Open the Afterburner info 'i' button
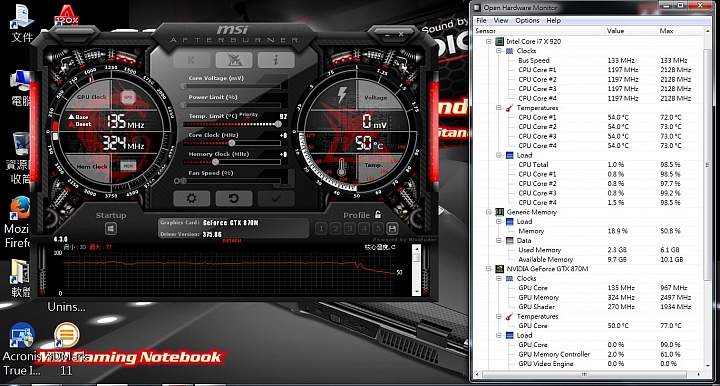 click(x=276, y=60)
